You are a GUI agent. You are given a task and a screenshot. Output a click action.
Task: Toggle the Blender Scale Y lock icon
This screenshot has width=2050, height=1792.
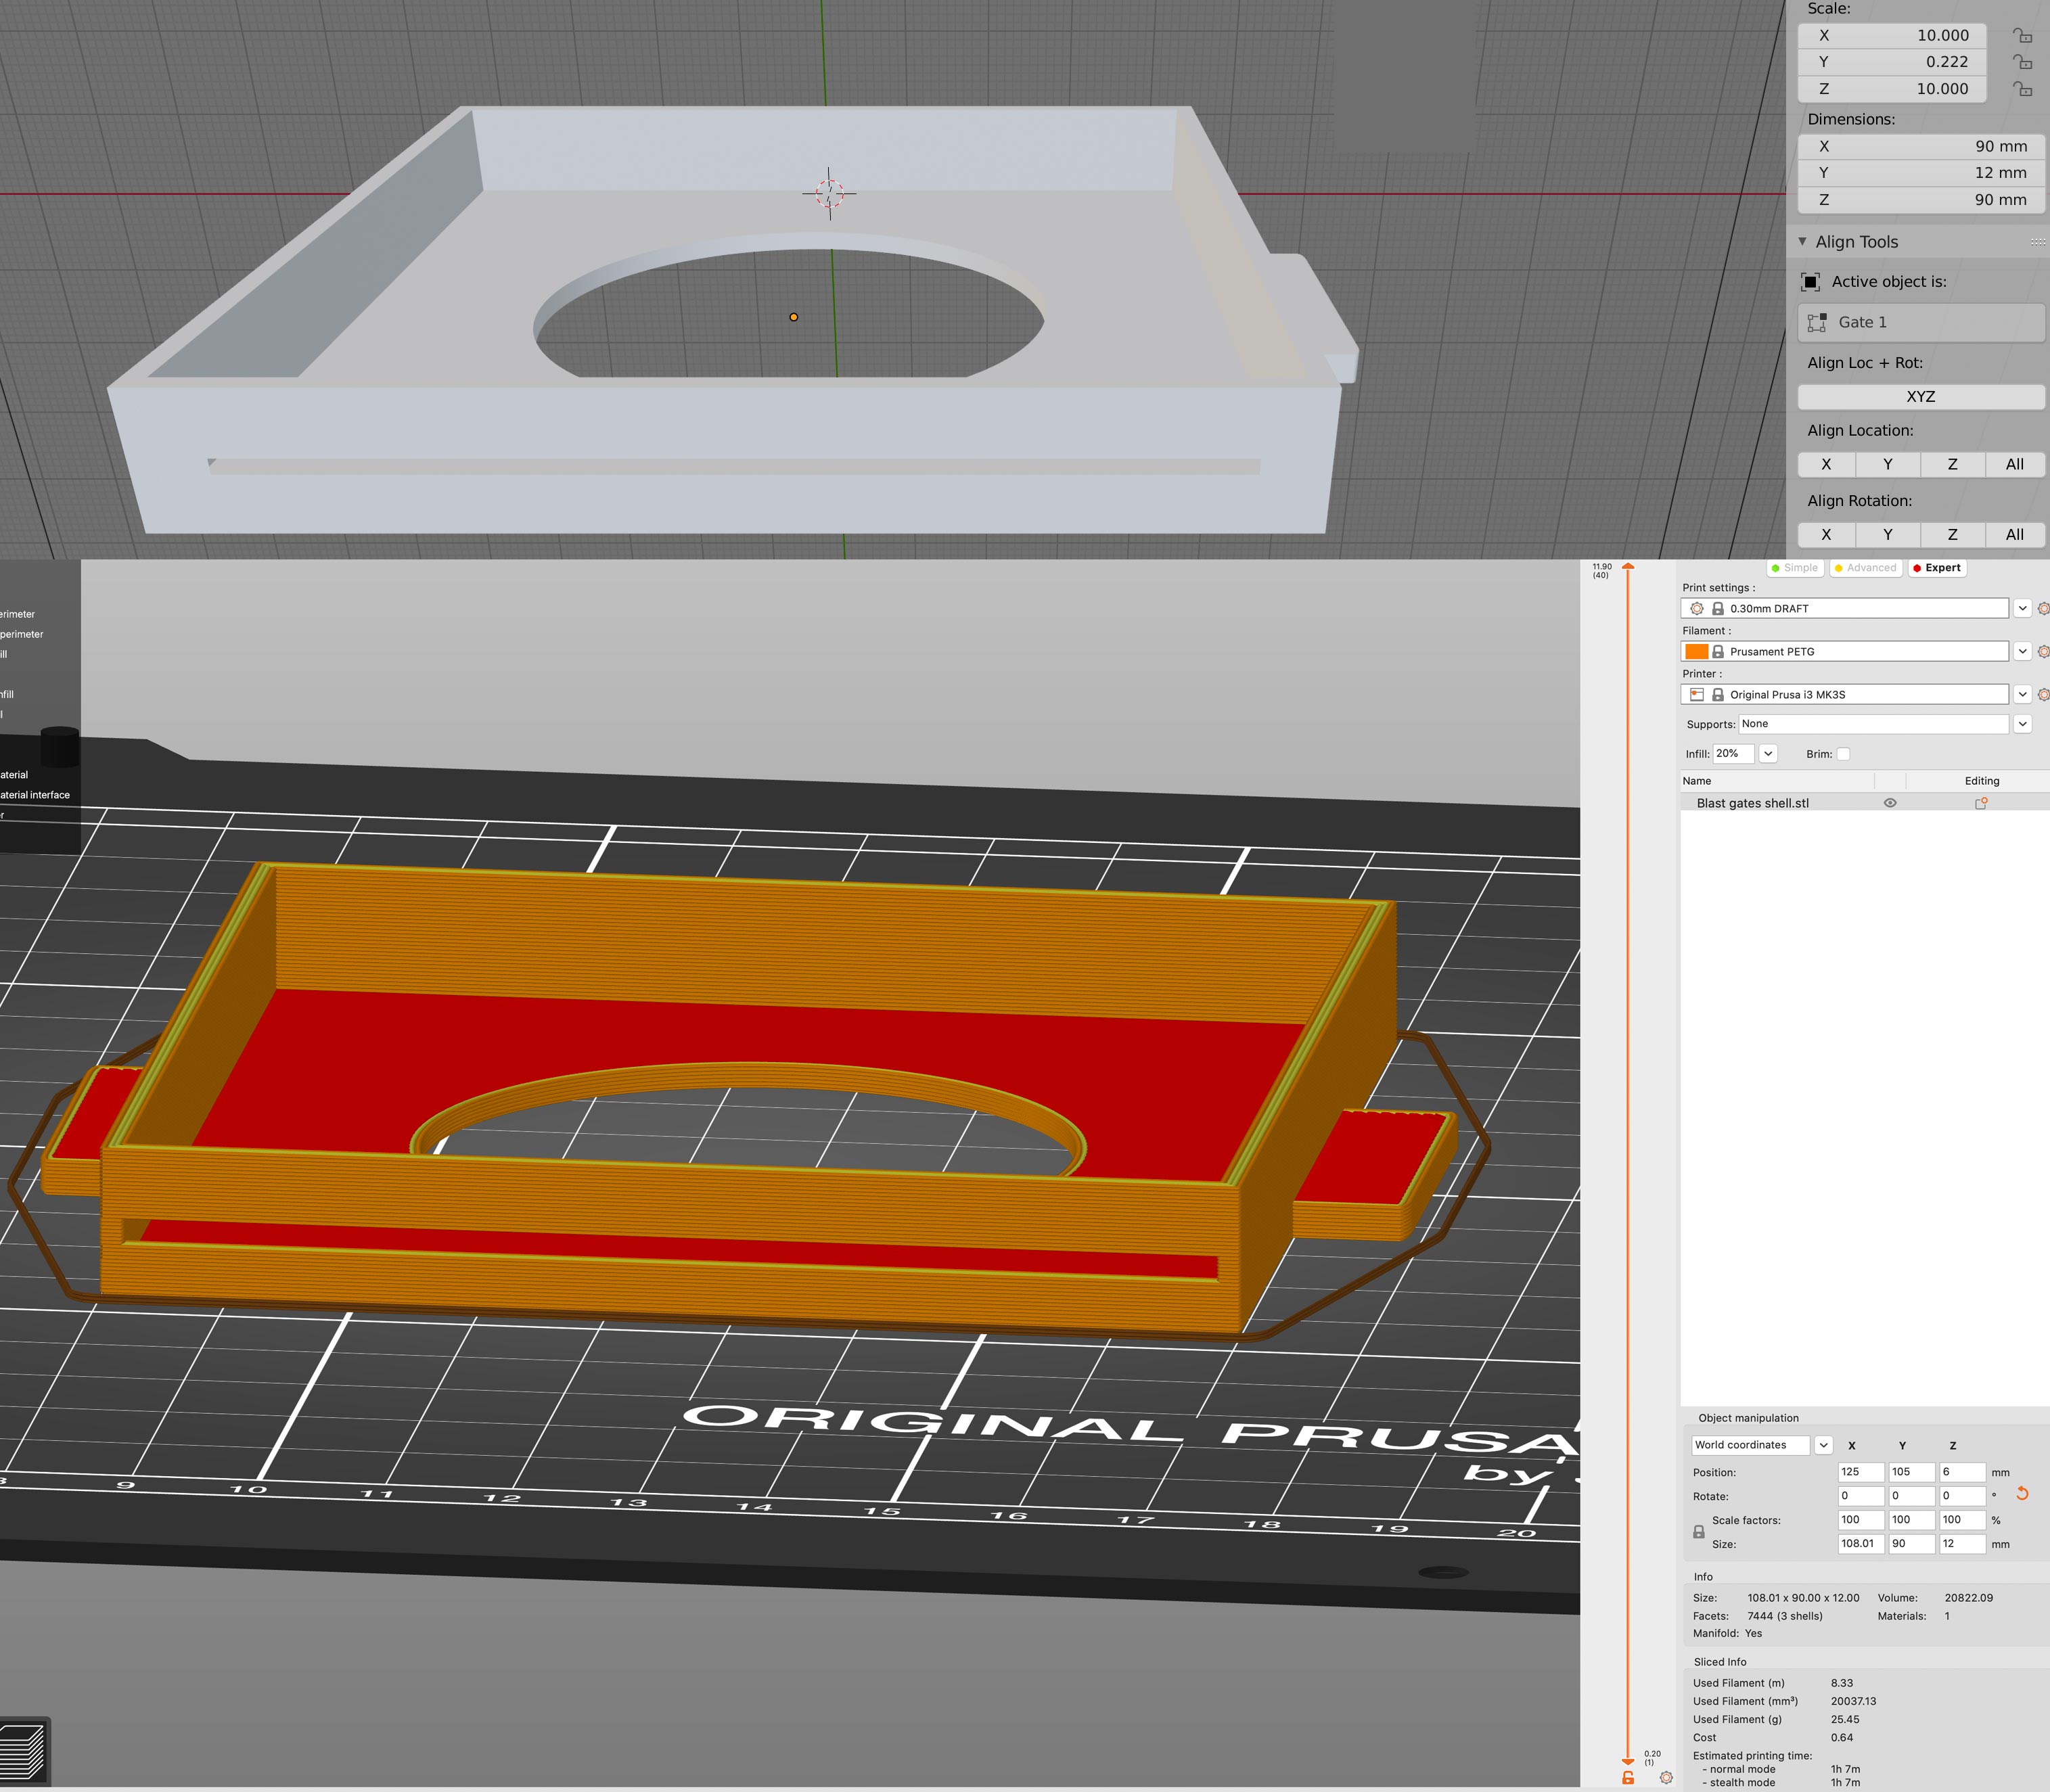2022,62
